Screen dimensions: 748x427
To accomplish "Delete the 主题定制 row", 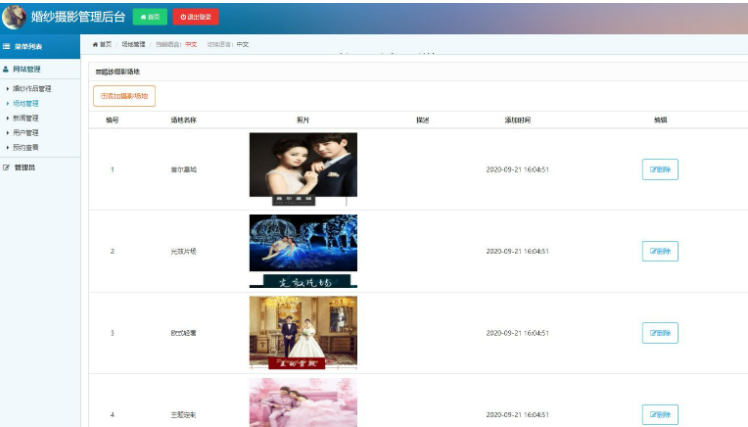I will pos(660,415).
